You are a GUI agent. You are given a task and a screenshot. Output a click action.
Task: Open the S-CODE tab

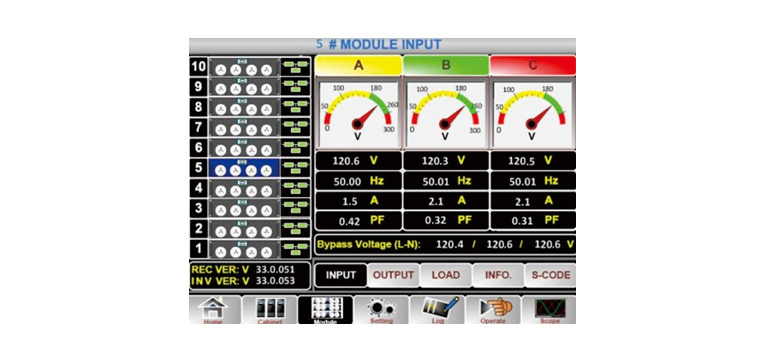coord(551,275)
